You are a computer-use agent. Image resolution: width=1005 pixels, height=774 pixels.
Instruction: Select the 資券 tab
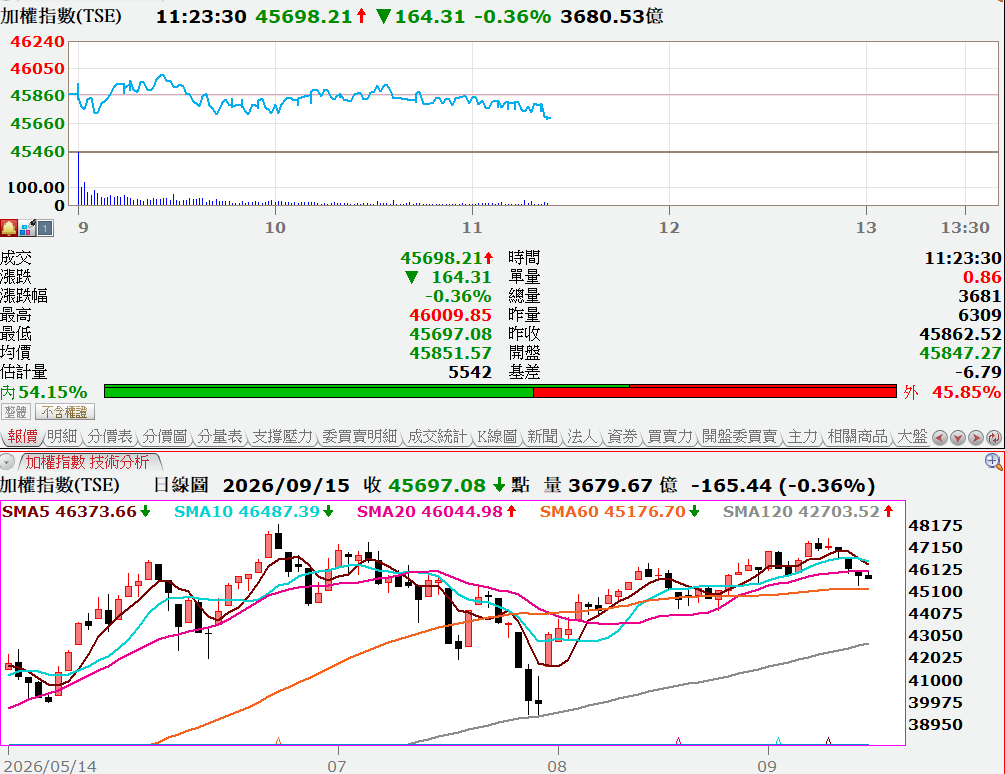[622, 436]
